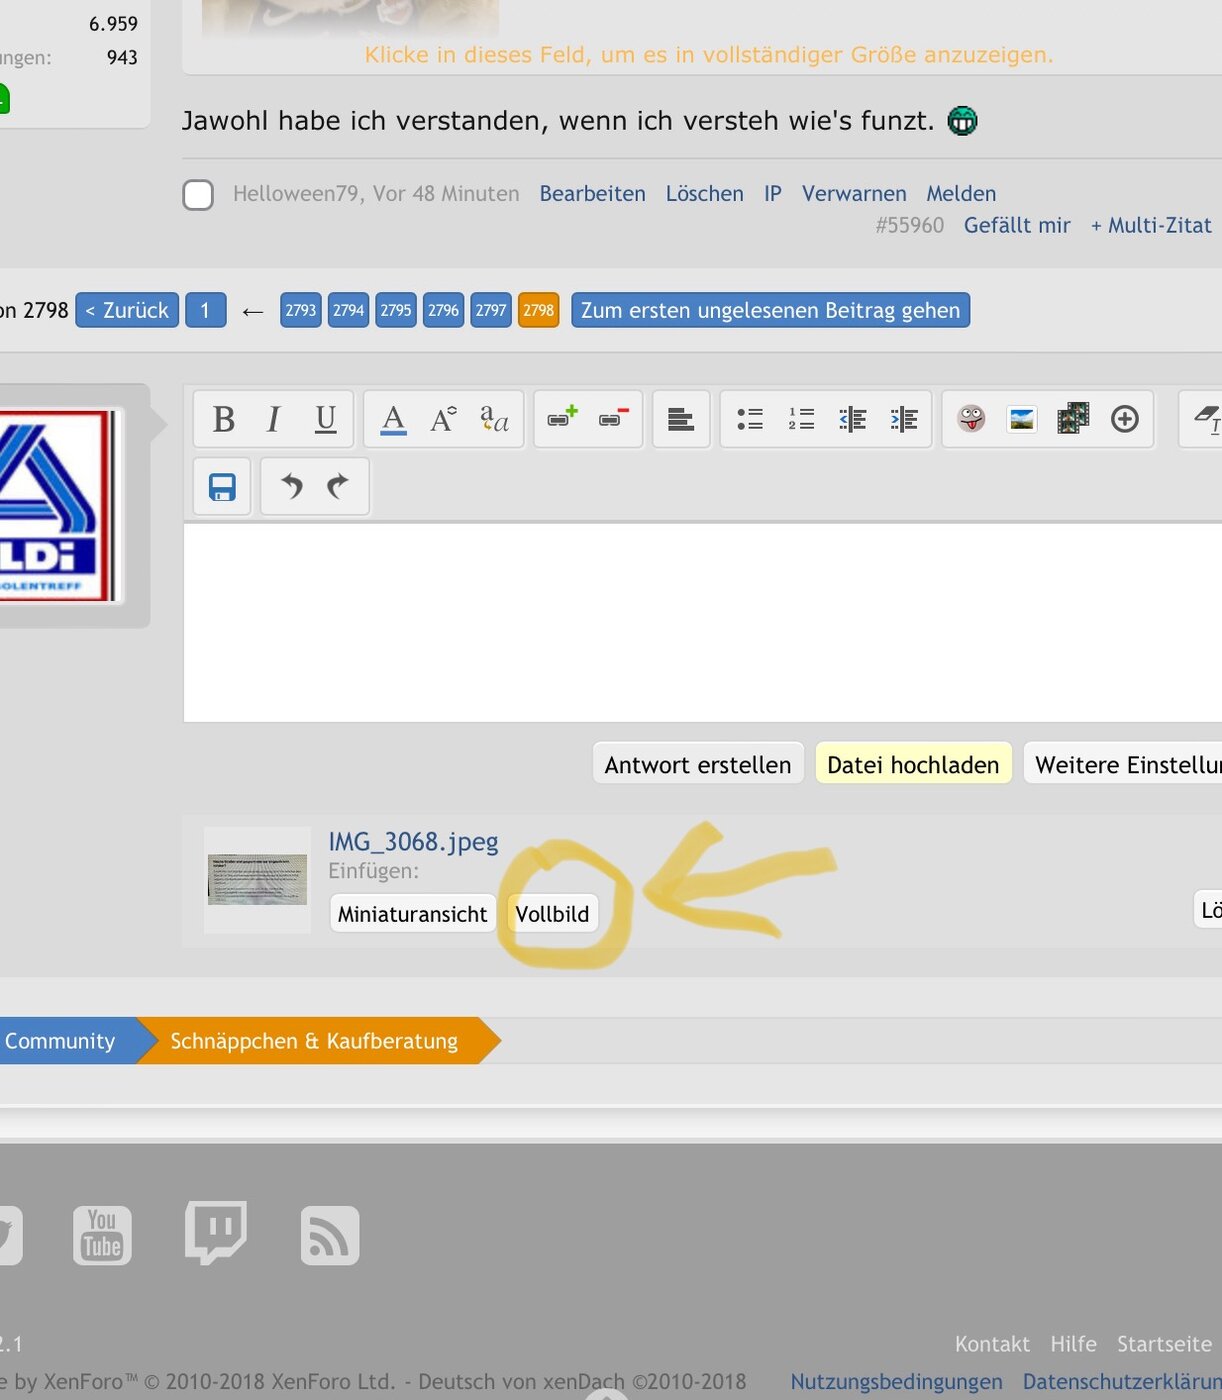Screen dimensions: 1222x1400
Task: Add the post with + Multi-Zitat
Action: (1151, 226)
